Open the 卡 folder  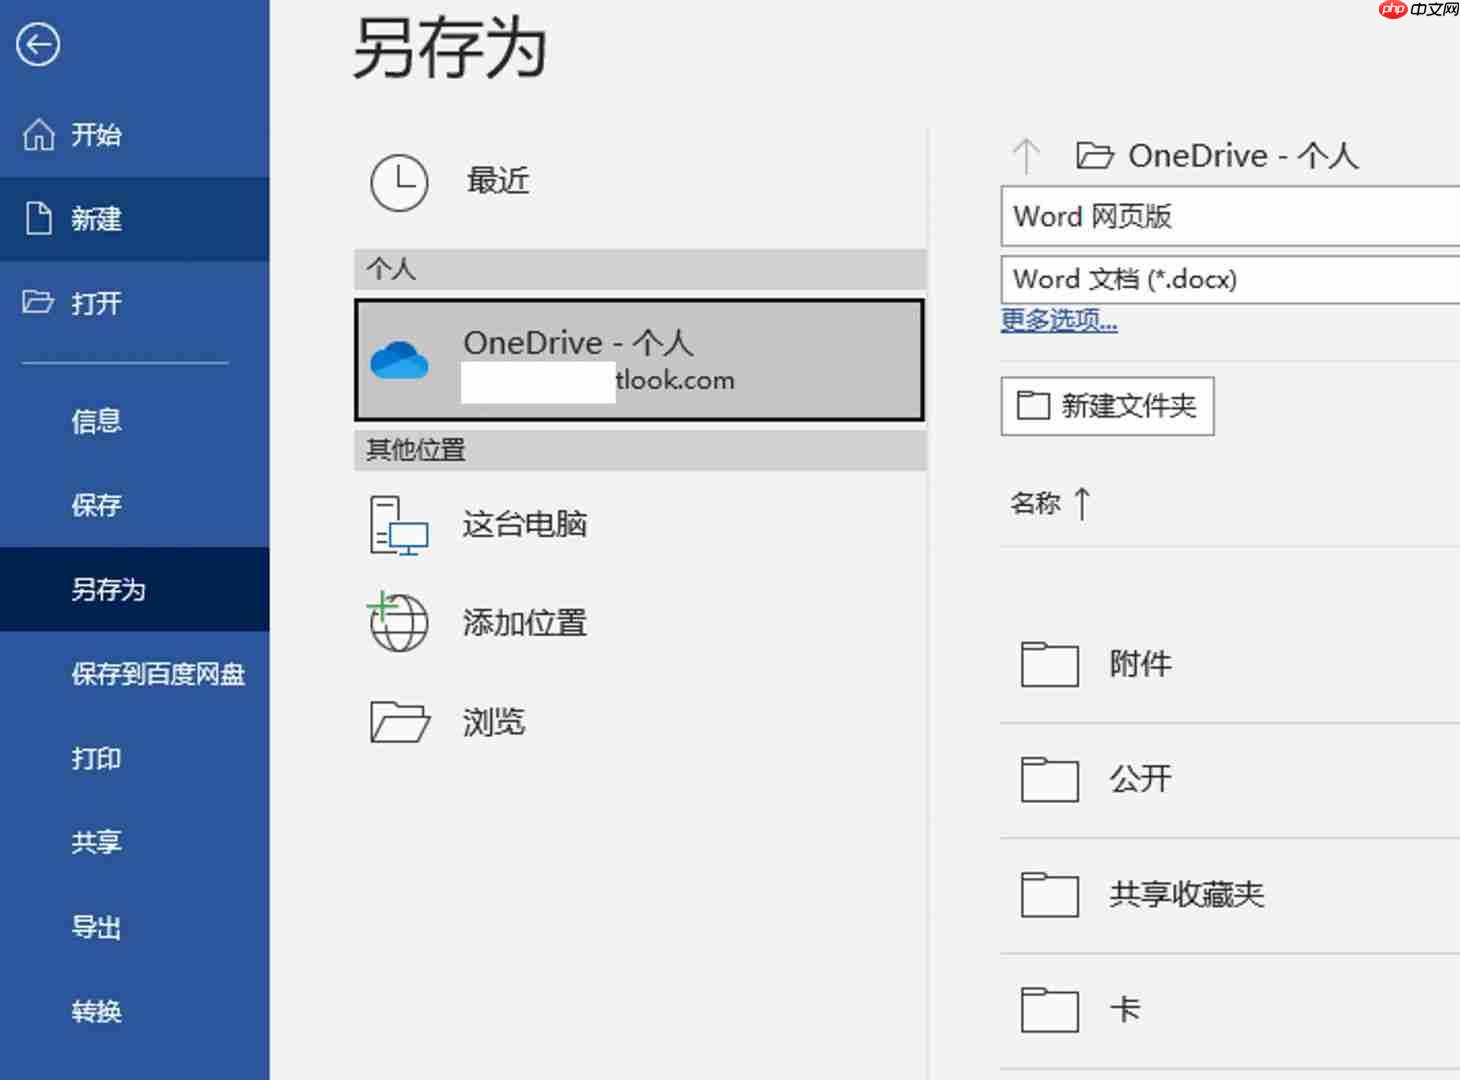tap(1230, 1009)
